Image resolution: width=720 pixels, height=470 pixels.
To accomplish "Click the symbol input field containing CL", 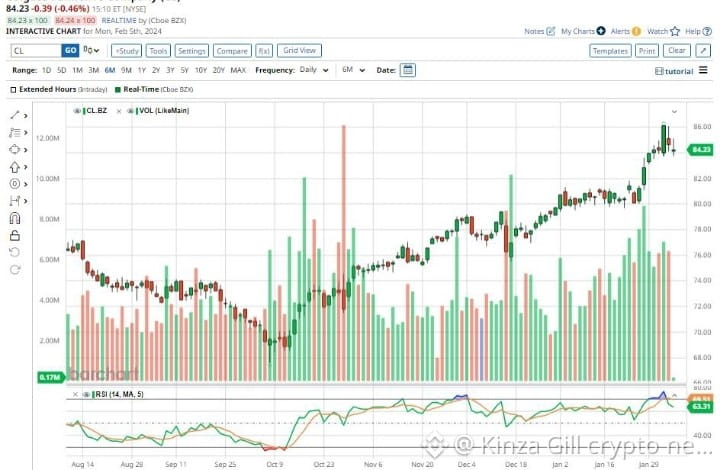I will pyautogui.click(x=36, y=50).
